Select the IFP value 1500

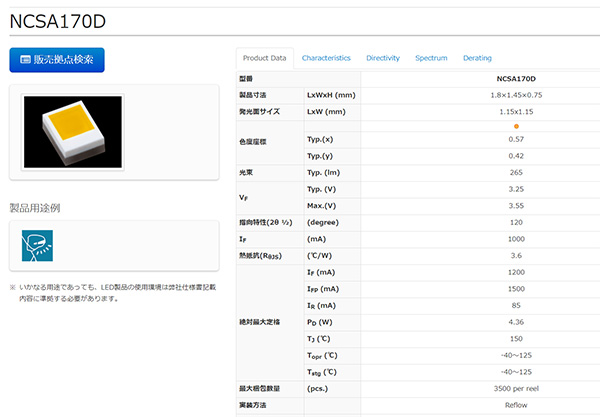(516, 289)
